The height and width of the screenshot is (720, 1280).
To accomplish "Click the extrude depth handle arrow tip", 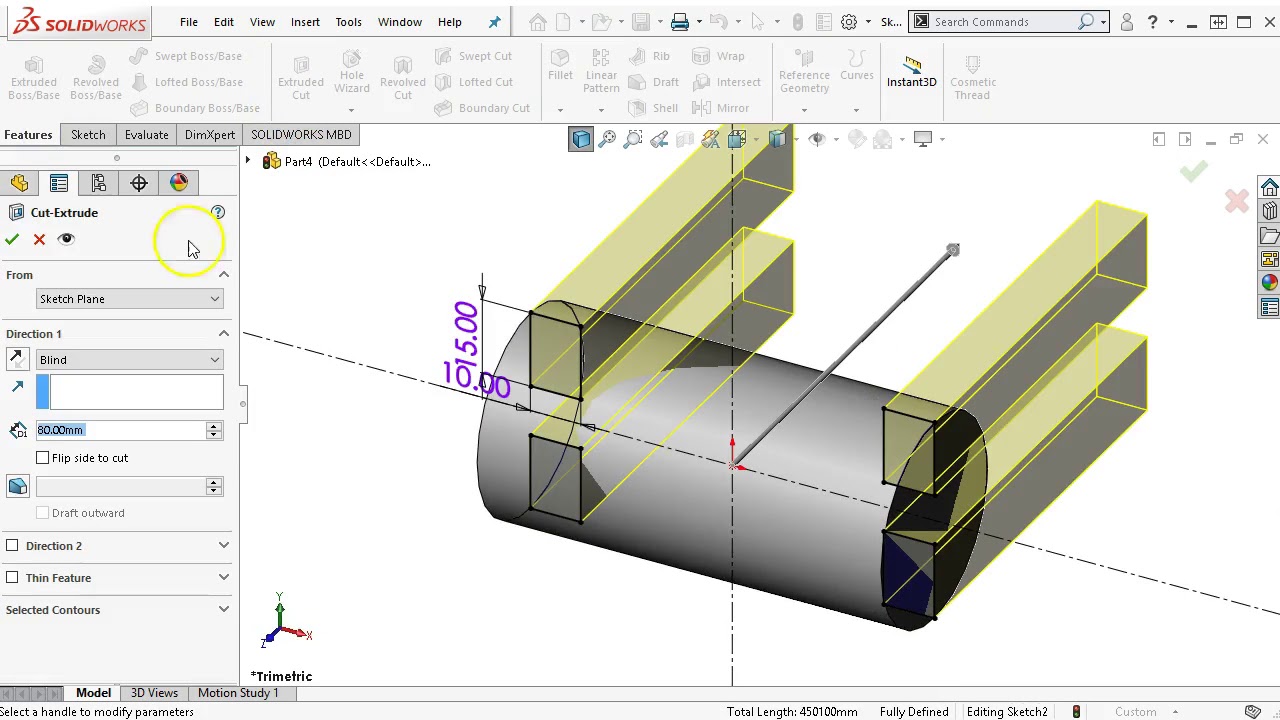I will pyautogui.click(x=952, y=250).
